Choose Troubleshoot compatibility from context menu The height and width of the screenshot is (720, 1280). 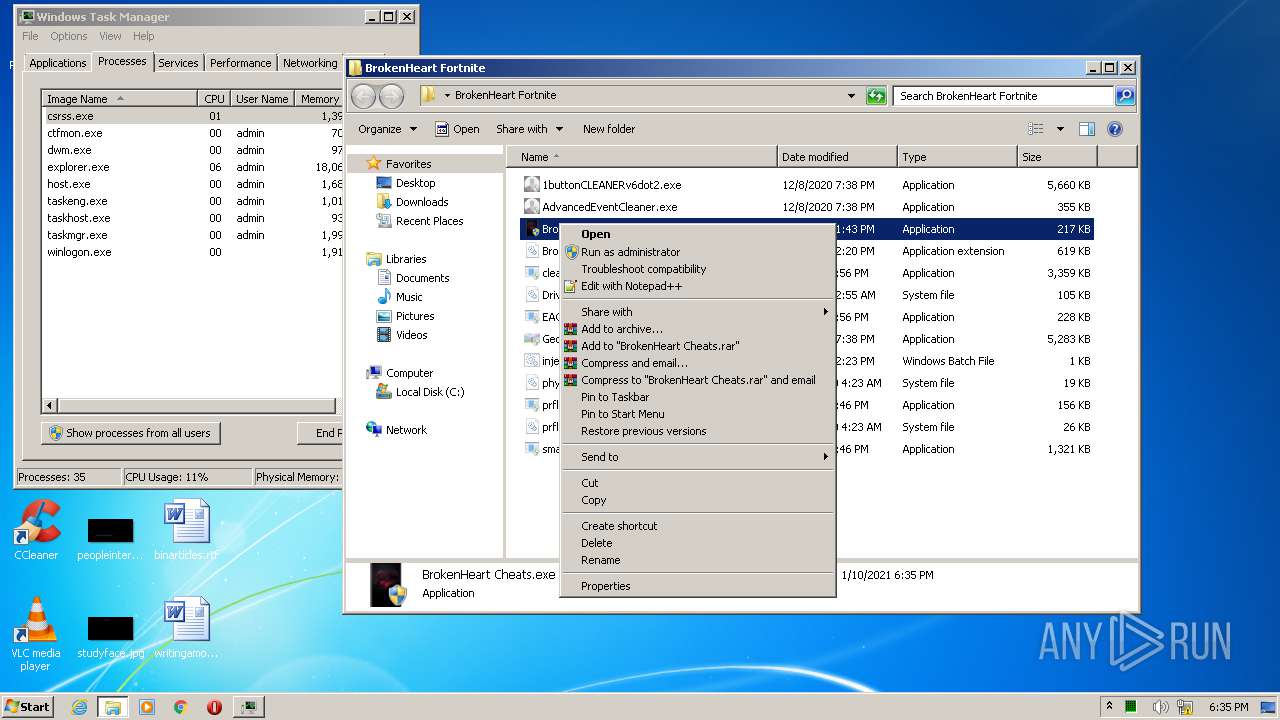click(x=698, y=269)
